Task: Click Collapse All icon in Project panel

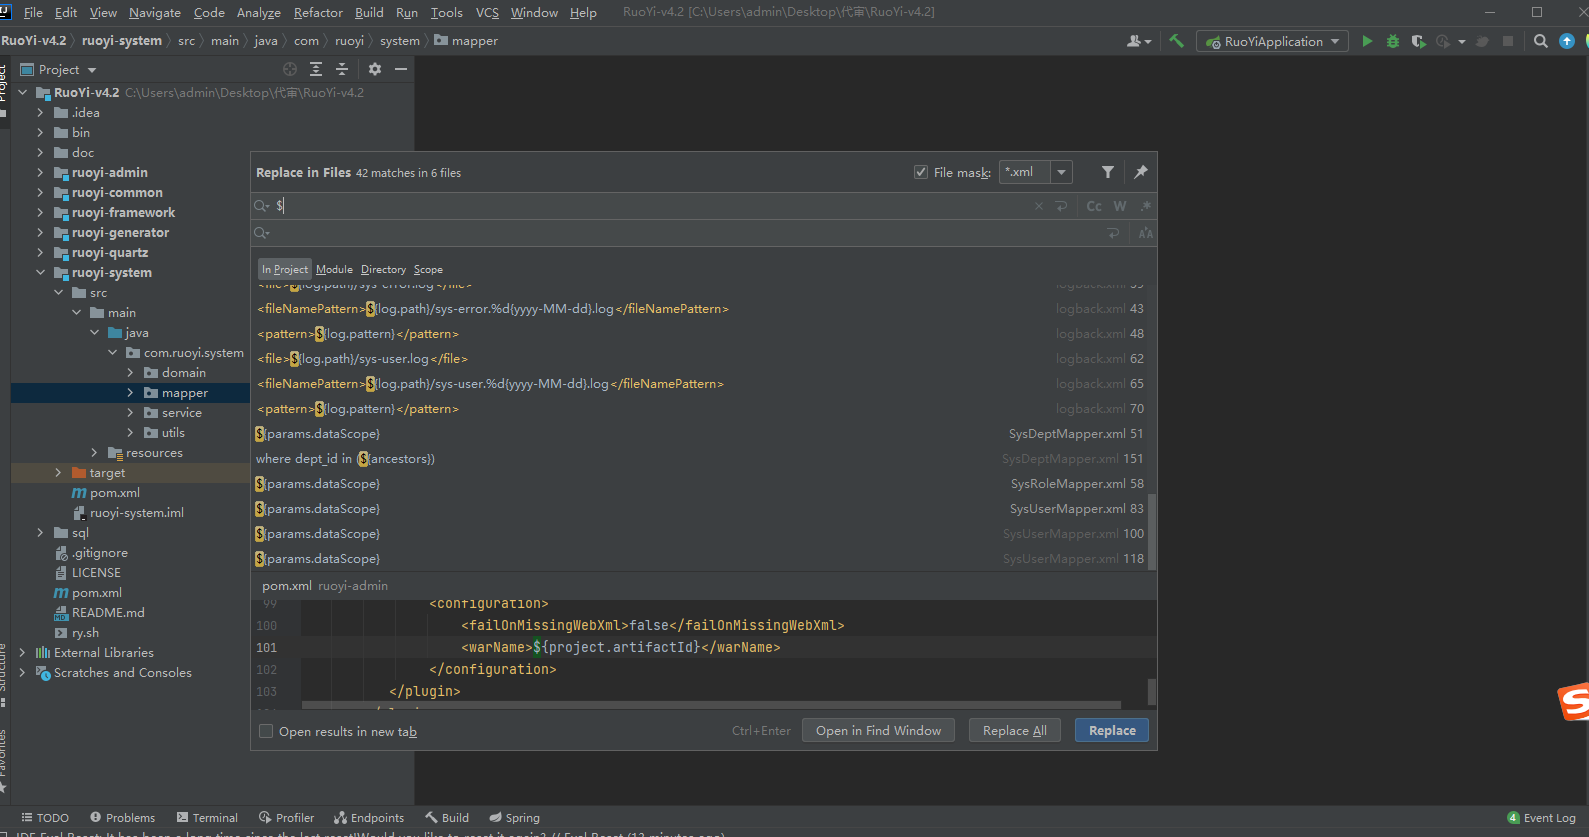Action: pos(342,69)
